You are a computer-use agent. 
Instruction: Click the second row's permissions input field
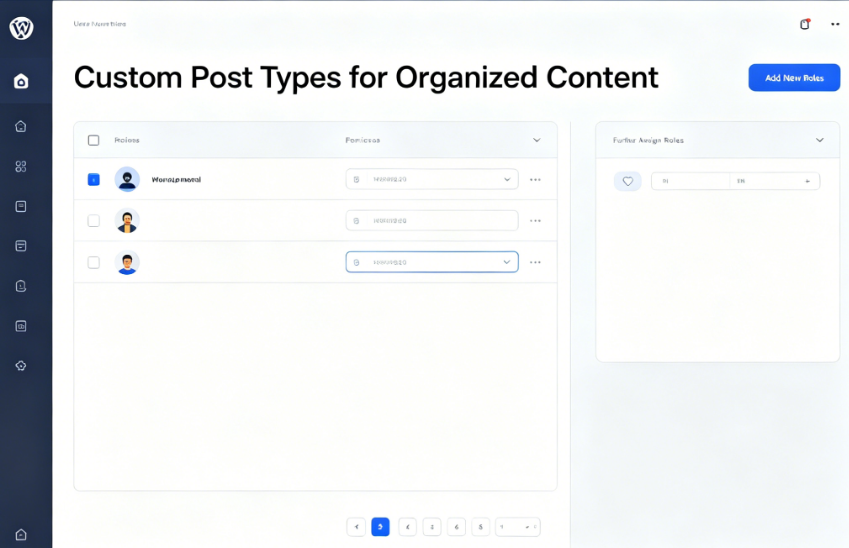[x=432, y=221]
